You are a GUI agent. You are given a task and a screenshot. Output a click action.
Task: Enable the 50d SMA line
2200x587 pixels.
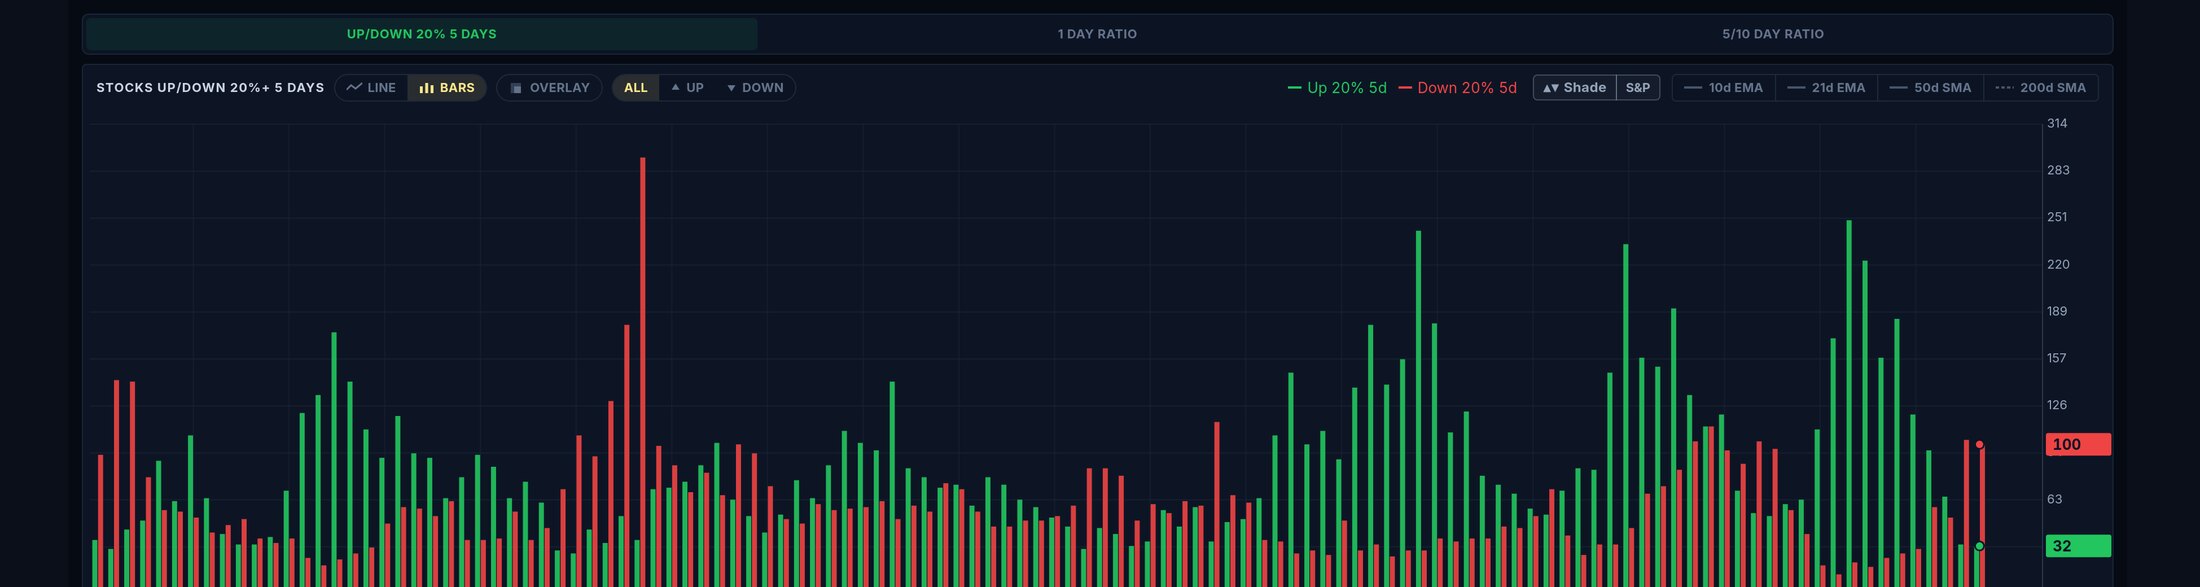1930,88
